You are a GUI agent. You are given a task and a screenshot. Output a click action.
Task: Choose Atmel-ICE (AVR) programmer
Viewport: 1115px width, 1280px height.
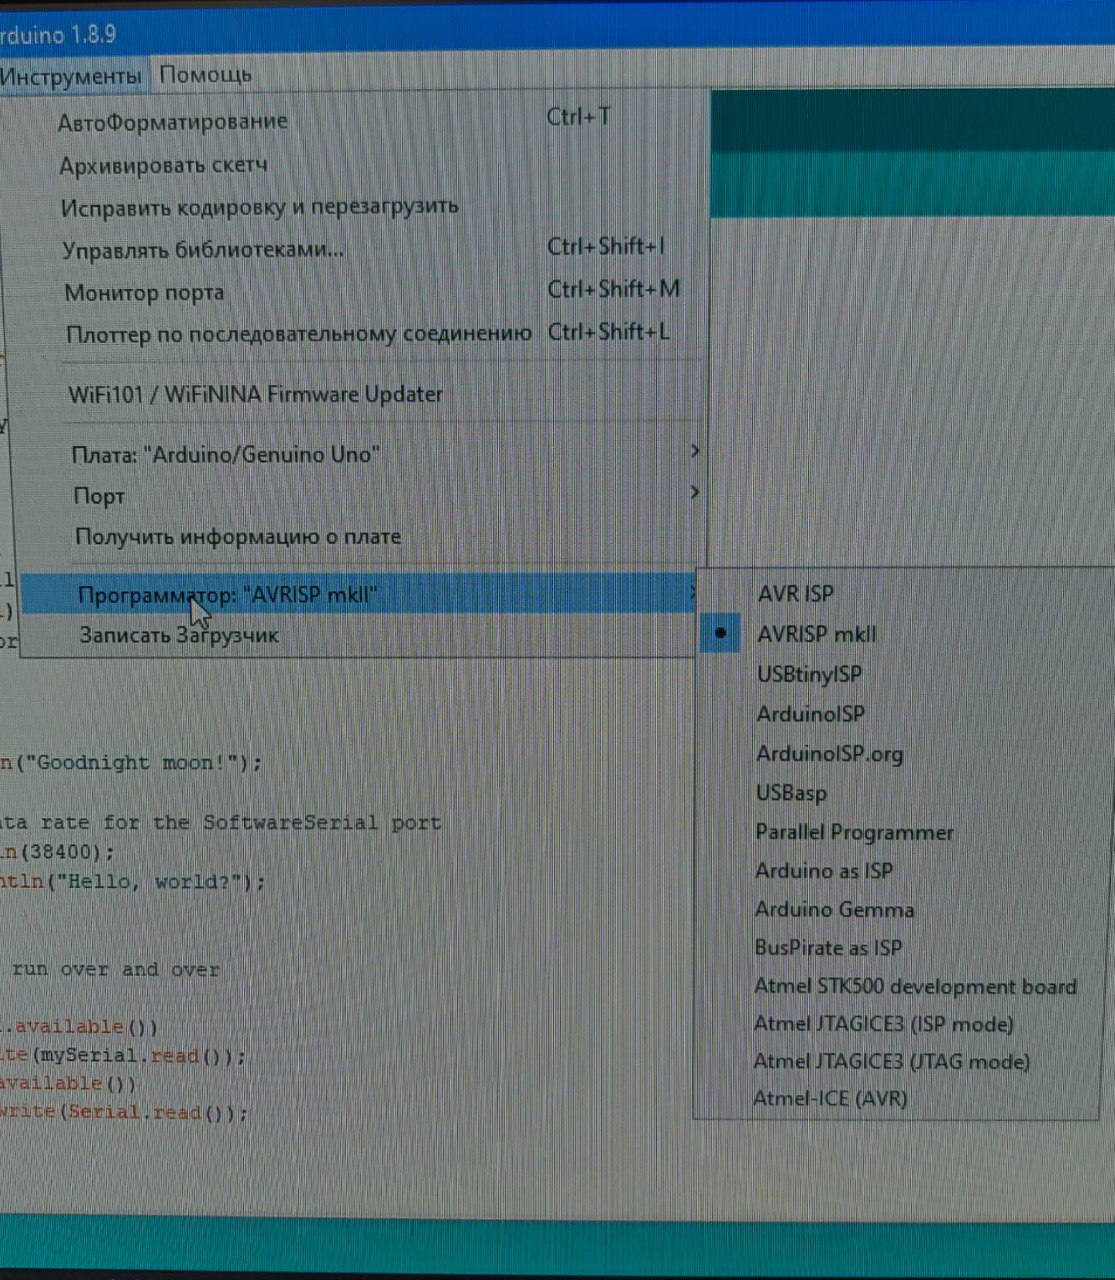[900, 1099]
